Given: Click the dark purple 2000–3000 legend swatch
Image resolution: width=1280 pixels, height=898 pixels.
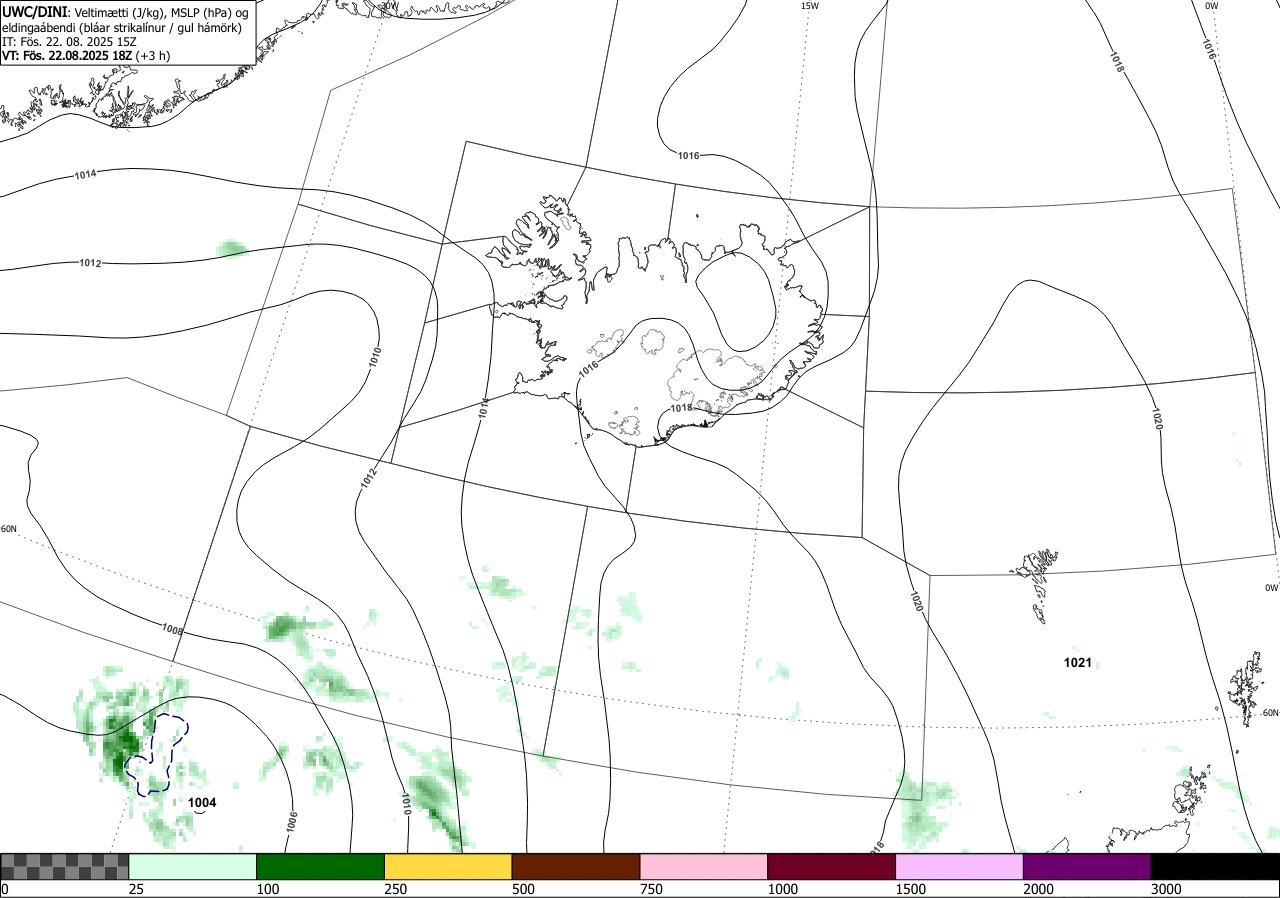Looking at the screenshot, I should pyautogui.click(x=1087, y=866).
